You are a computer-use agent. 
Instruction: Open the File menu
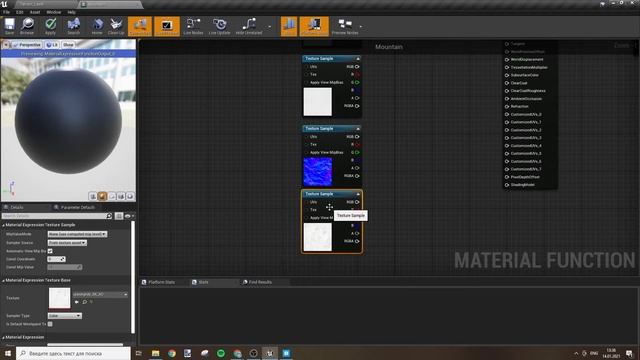click(x=7, y=12)
